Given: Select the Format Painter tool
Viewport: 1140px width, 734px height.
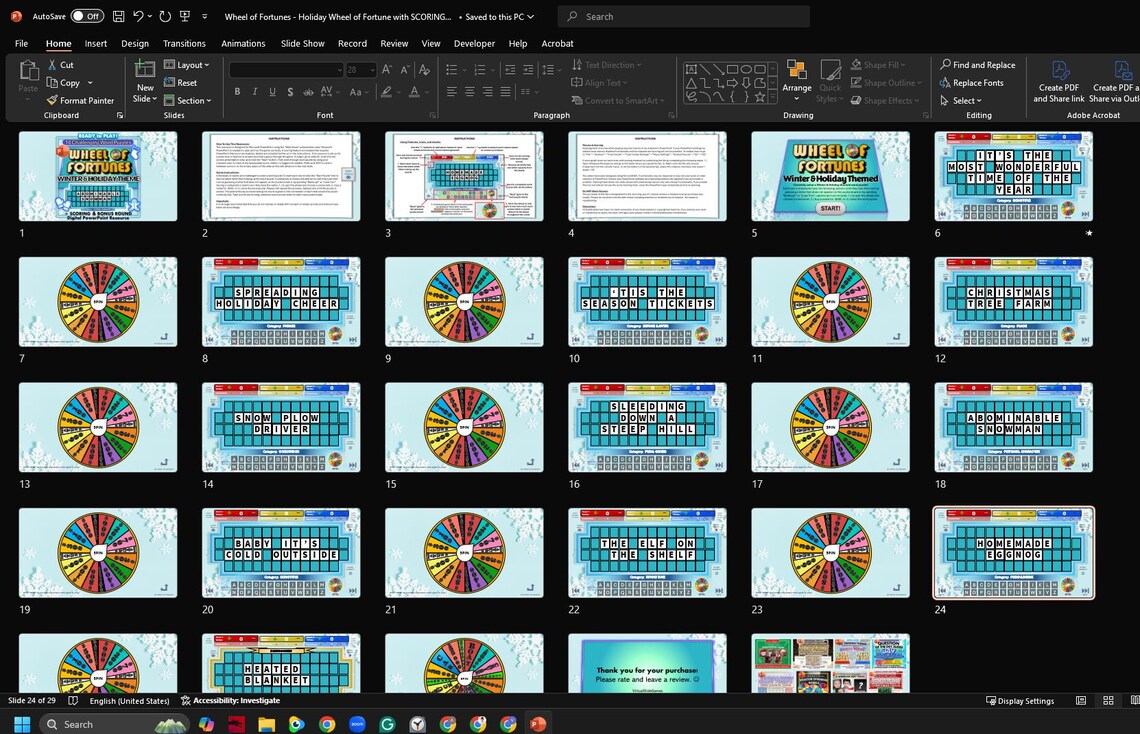Looking at the screenshot, I should [81, 100].
